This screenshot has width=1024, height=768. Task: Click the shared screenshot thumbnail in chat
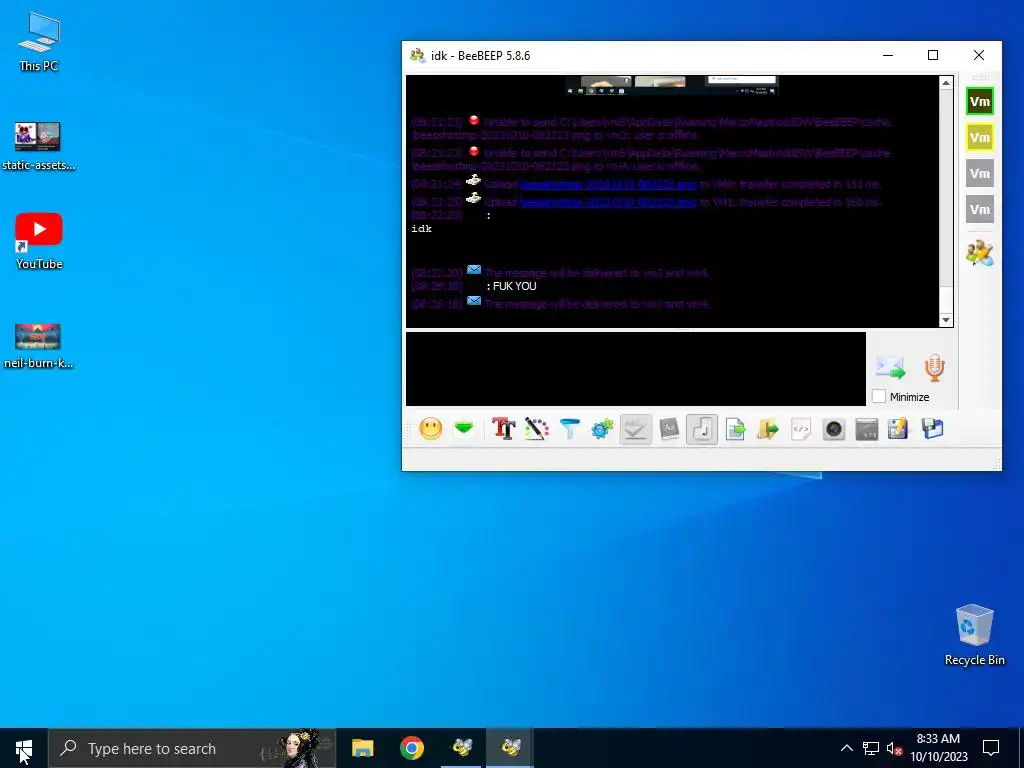(673, 86)
